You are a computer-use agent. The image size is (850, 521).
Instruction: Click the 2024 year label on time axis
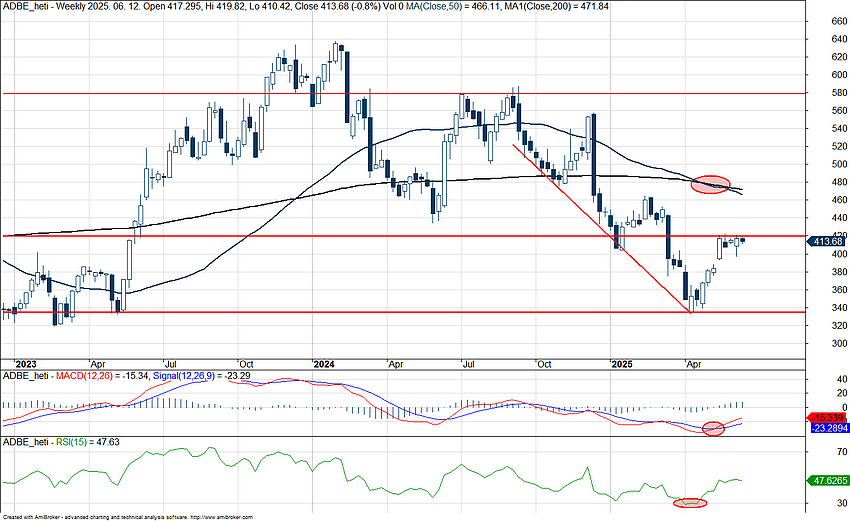324,364
